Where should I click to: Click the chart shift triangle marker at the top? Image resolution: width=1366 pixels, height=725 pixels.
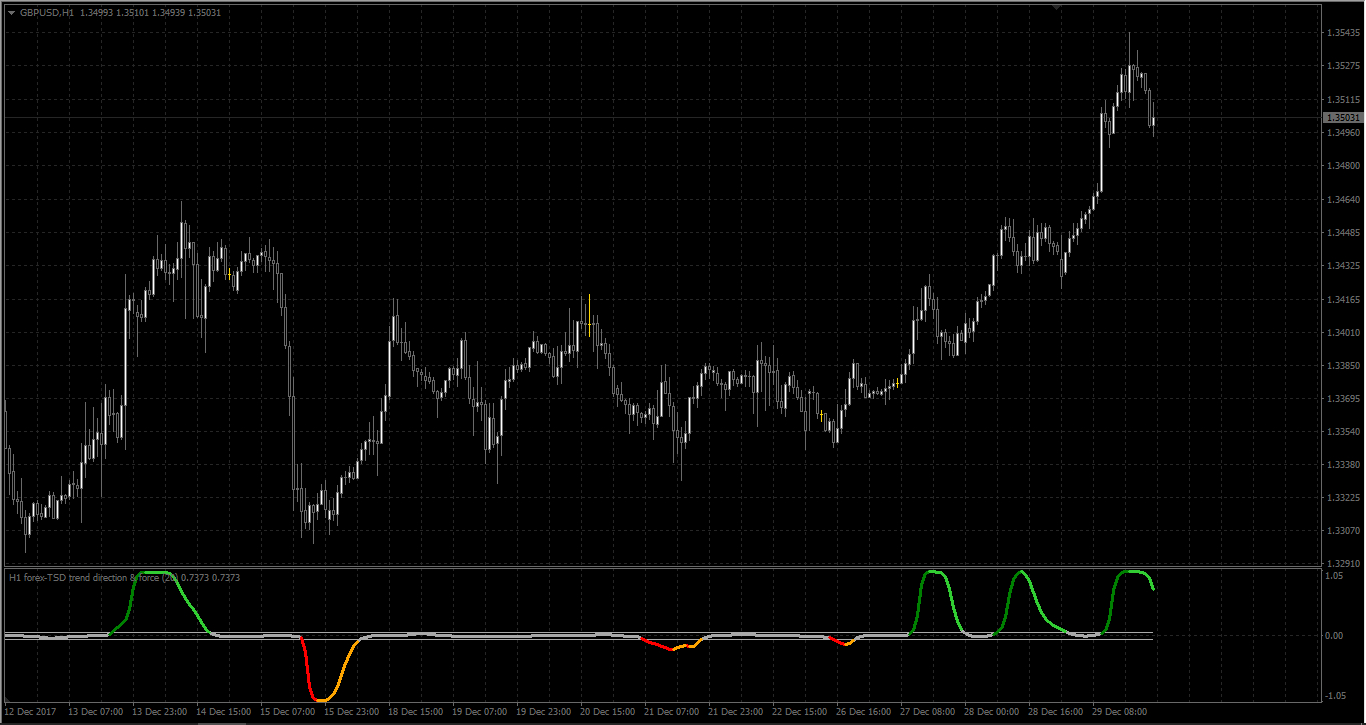1058,7
